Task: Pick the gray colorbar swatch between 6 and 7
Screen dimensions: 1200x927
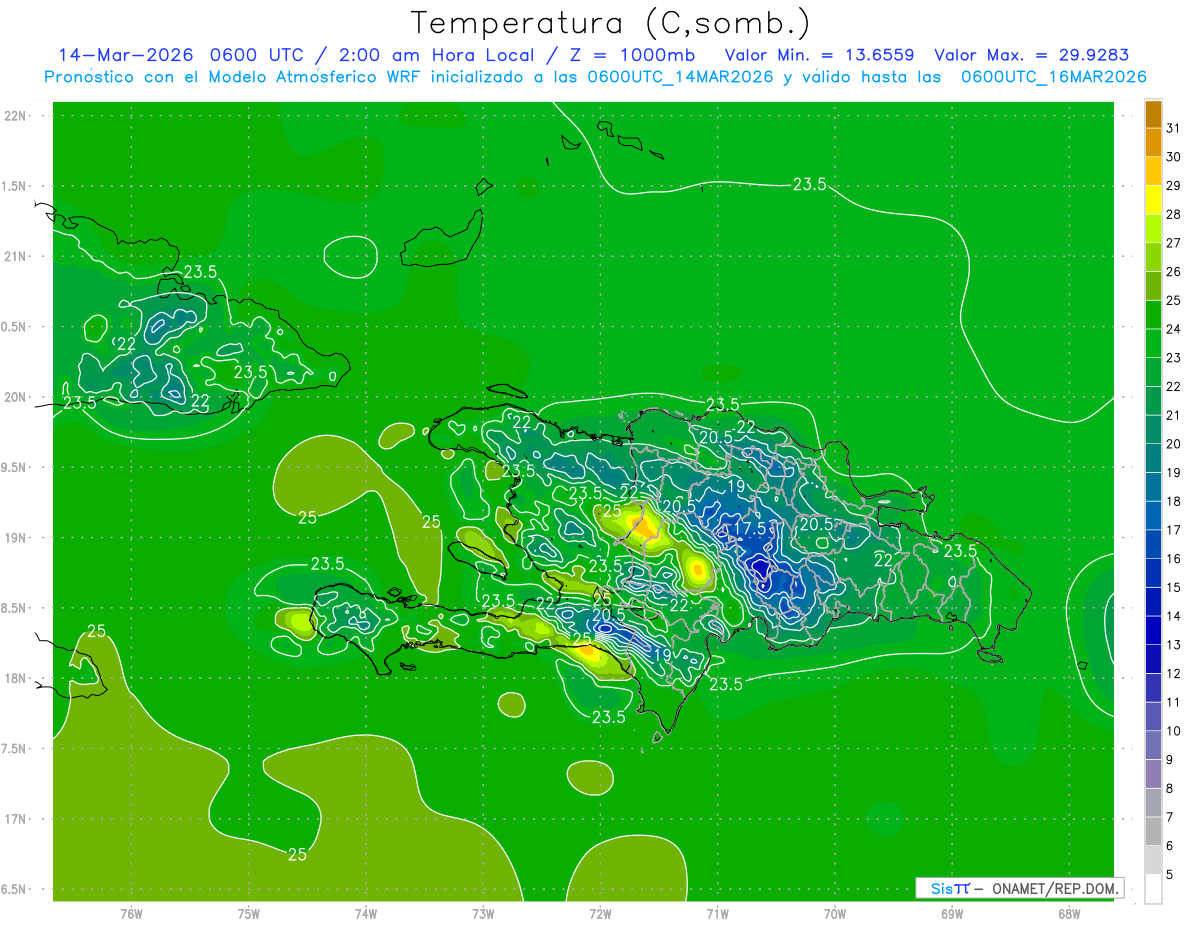Action: tap(1153, 831)
